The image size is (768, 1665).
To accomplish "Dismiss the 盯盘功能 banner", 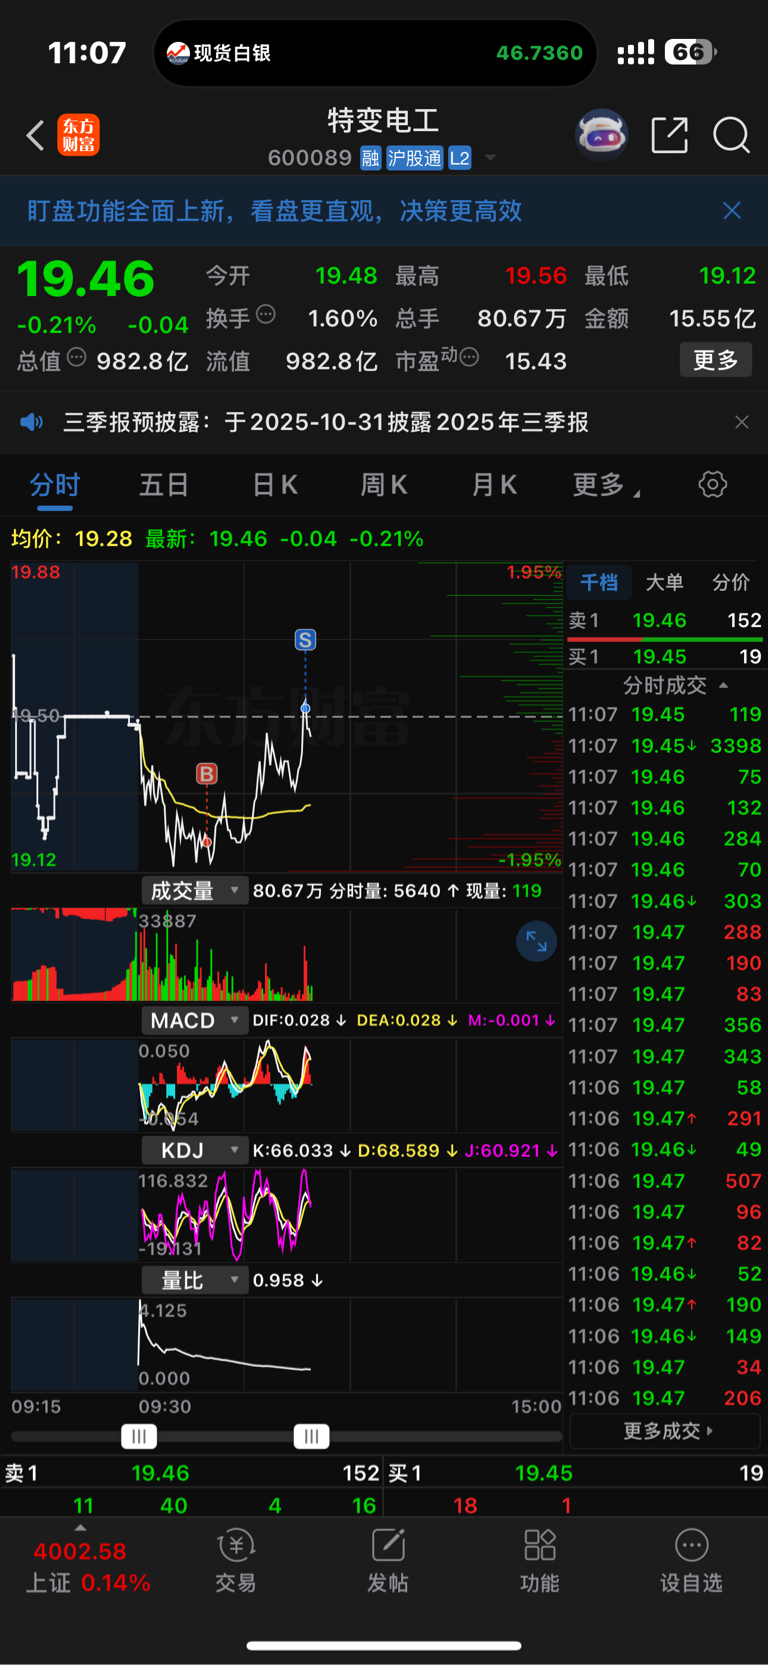I will click(732, 210).
